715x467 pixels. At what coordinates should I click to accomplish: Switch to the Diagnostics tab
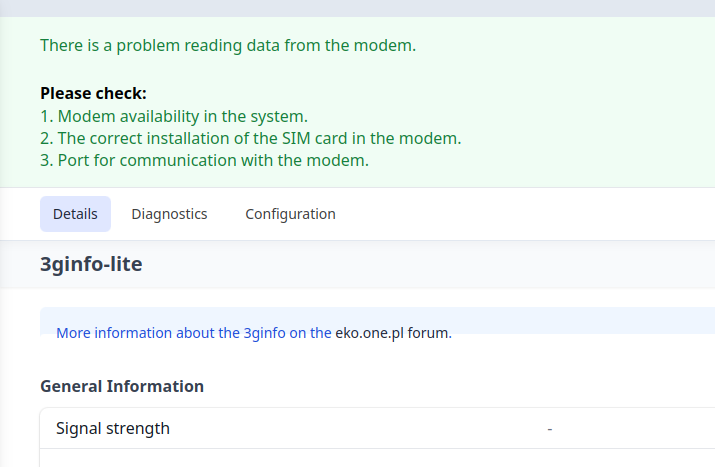click(x=169, y=214)
